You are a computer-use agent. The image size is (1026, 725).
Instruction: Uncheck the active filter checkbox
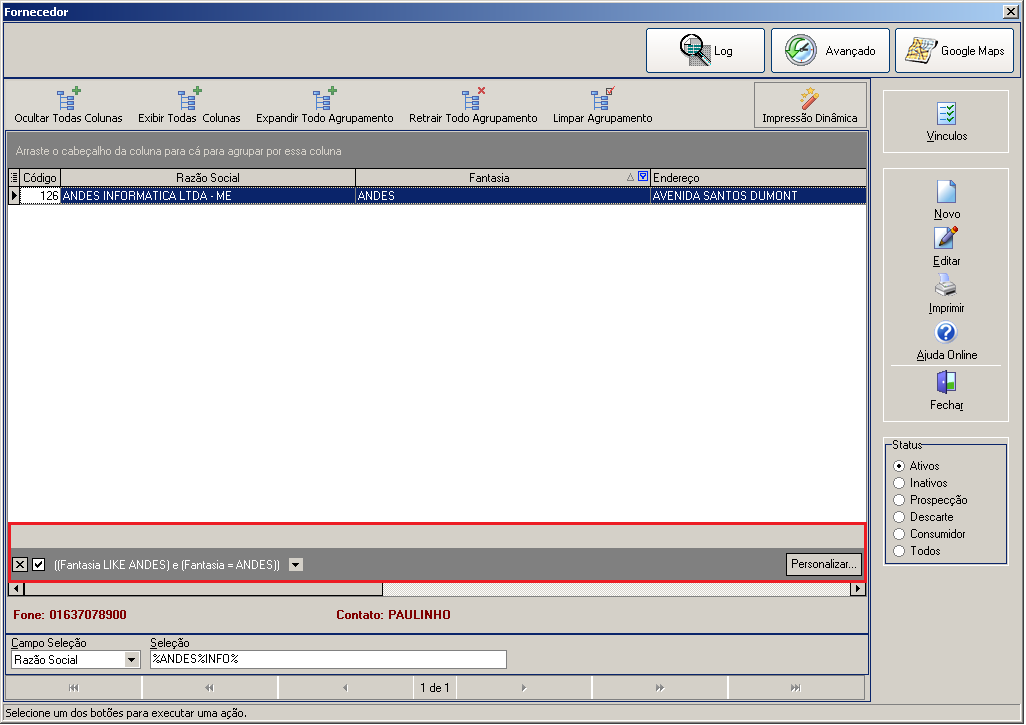tap(39, 564)
